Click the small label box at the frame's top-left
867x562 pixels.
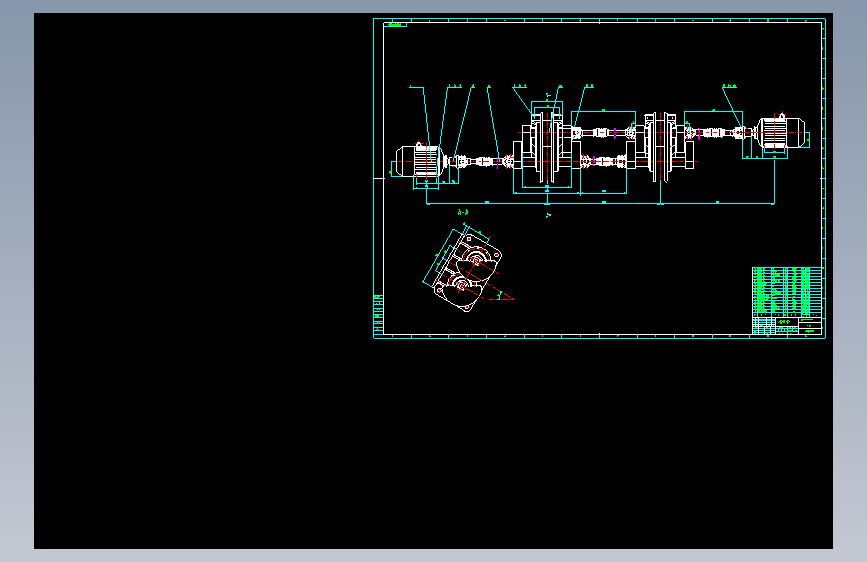point(395,24)
